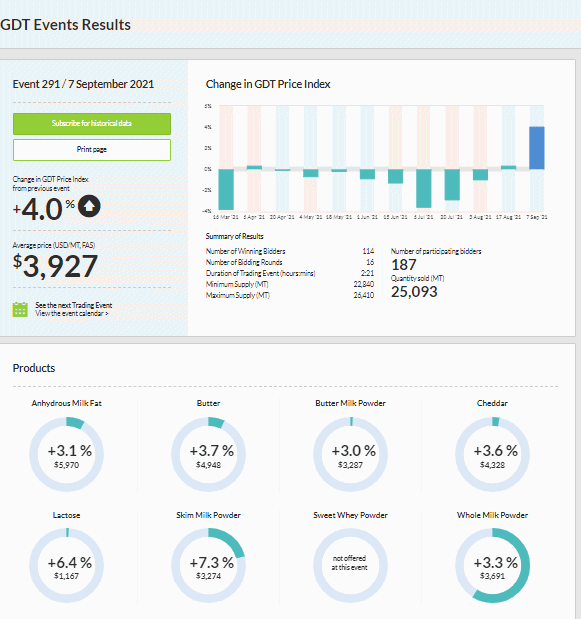
Task: Click the $3,691 Whole Milk Powder price
Action: 492,576
